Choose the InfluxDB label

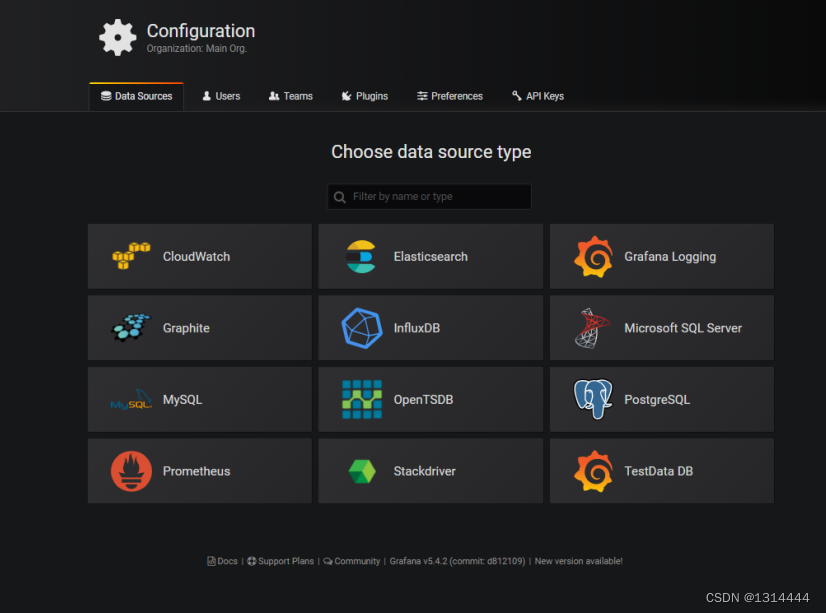[x=417, y=328]
